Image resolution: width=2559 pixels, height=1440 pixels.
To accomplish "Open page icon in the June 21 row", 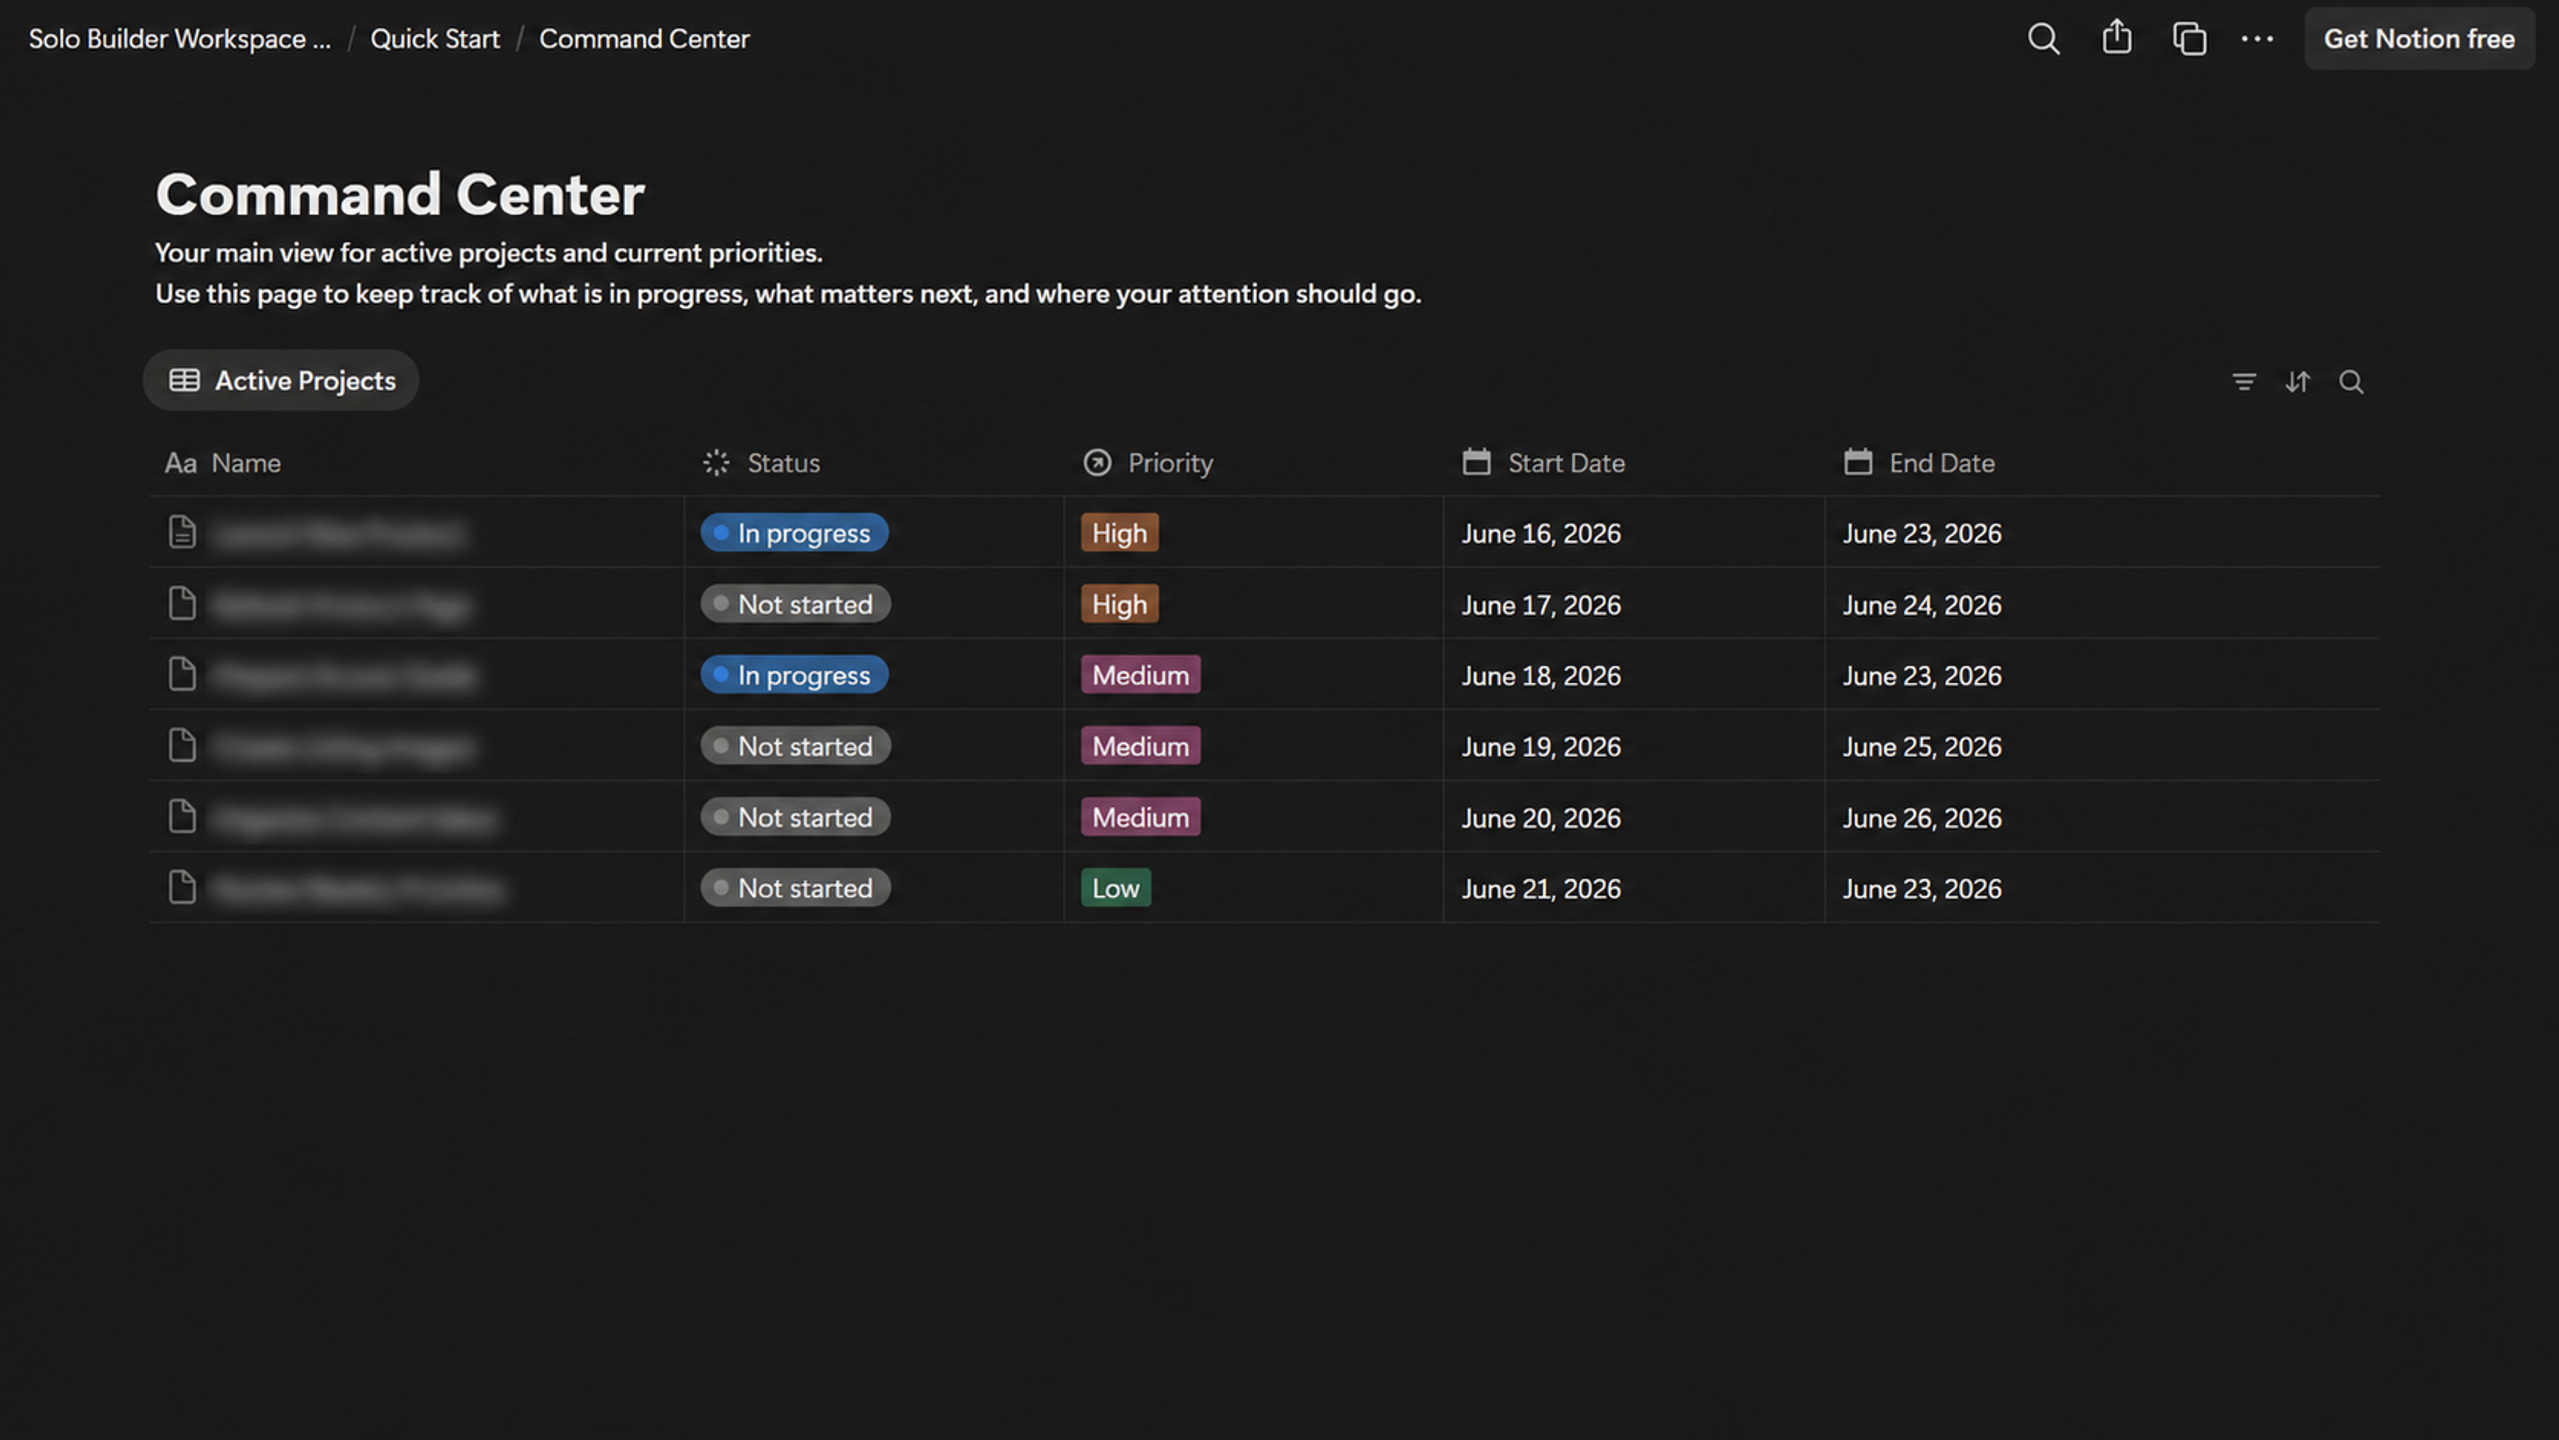I will click(182, 887).
